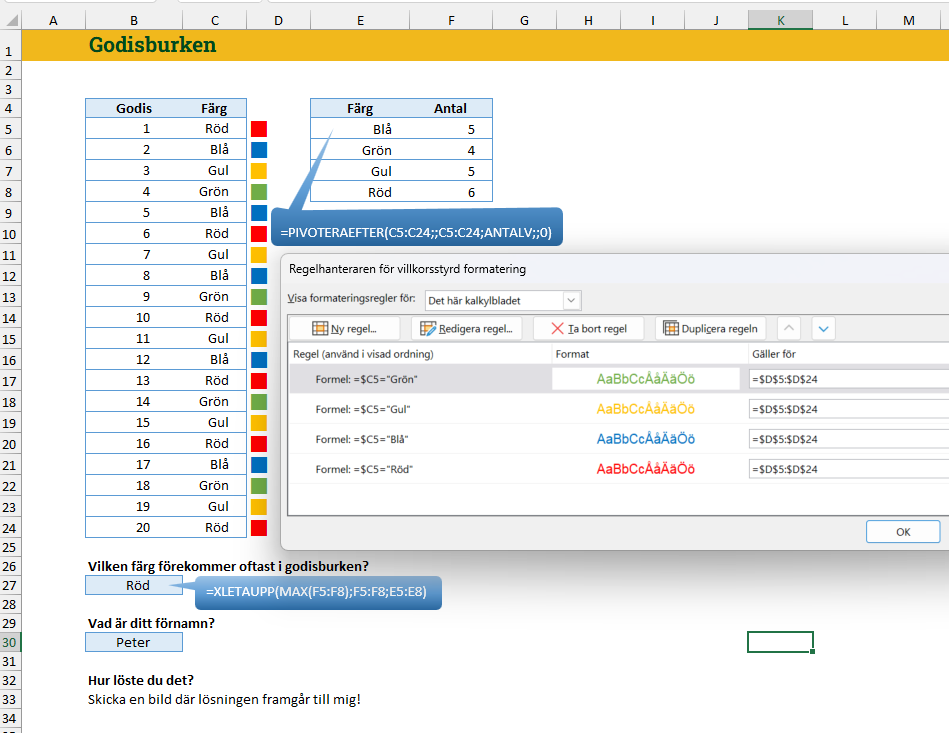Viewport: 949px width, 733px height.
Task: Click the Godisburken title cell
Action: click(x=153, y=45)
